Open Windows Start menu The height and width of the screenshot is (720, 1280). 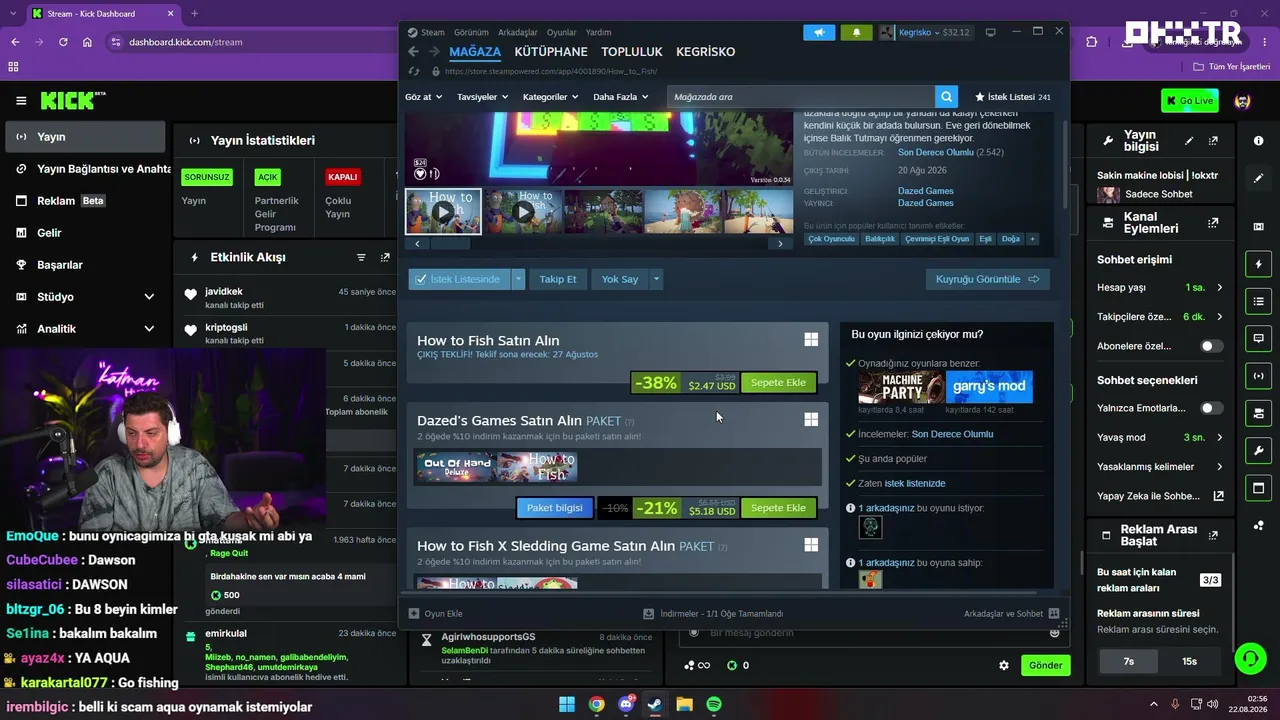click(x=567, y=704)
